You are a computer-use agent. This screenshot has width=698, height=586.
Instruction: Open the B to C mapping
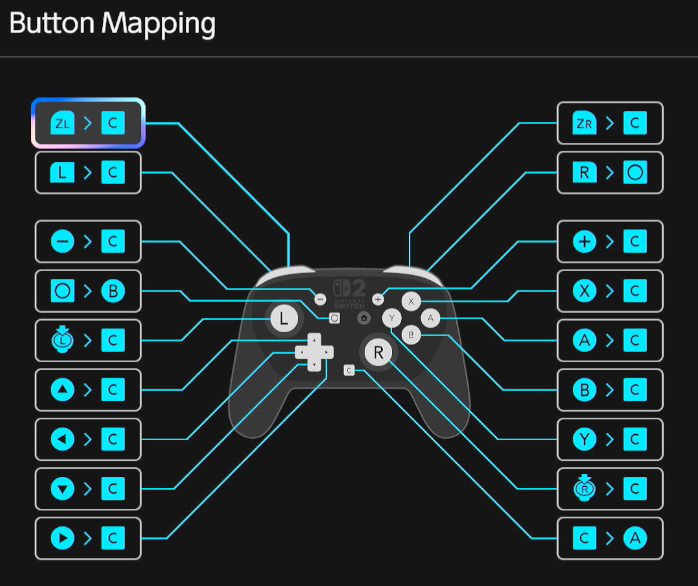[x=610, y=390]
